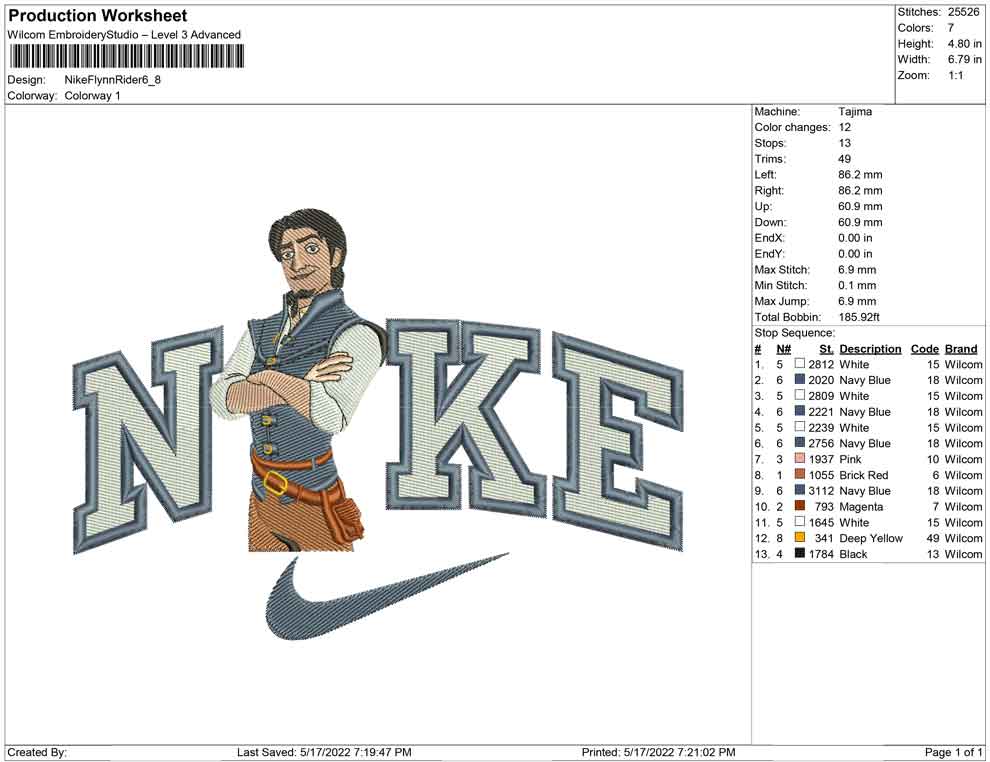Click the embroidered letter K

[465, 417]
